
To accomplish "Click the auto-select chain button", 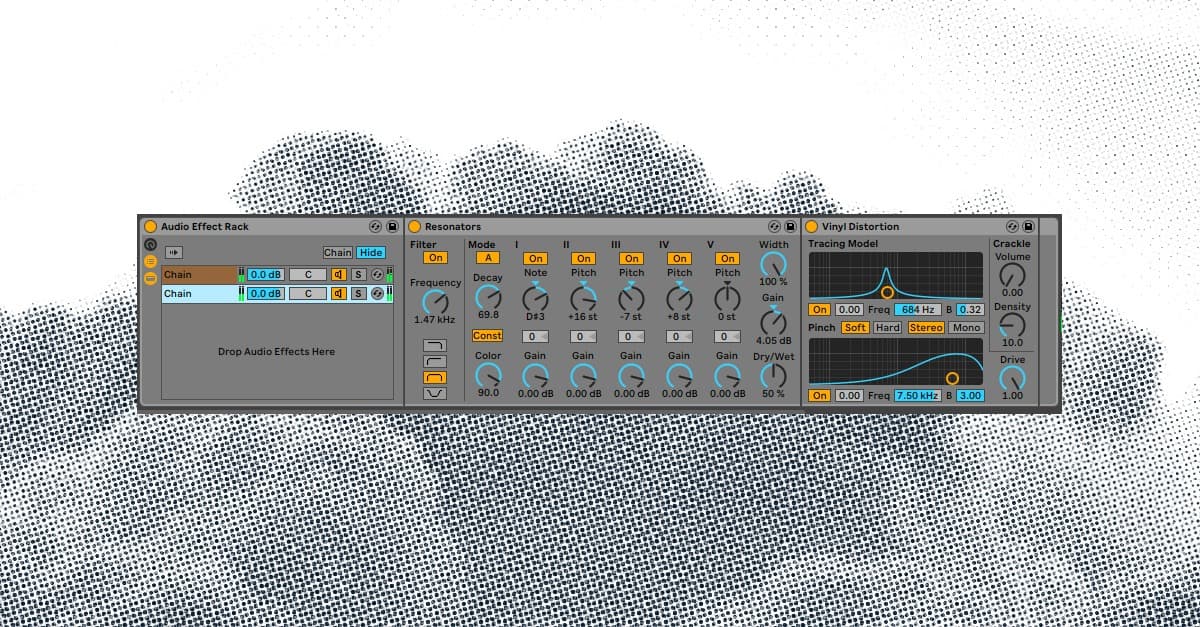I will (x=173, y=253).
